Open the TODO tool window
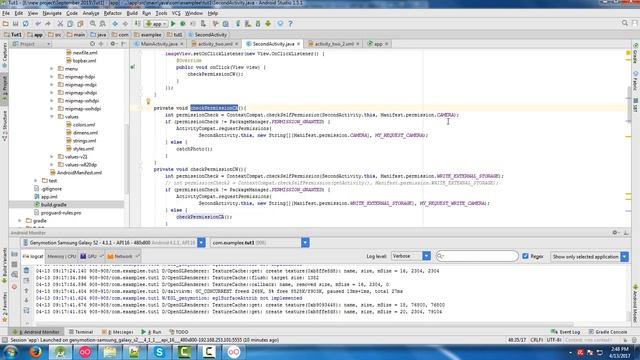The height and width of the screenshot is (360, 640). (x=179, y=332)
